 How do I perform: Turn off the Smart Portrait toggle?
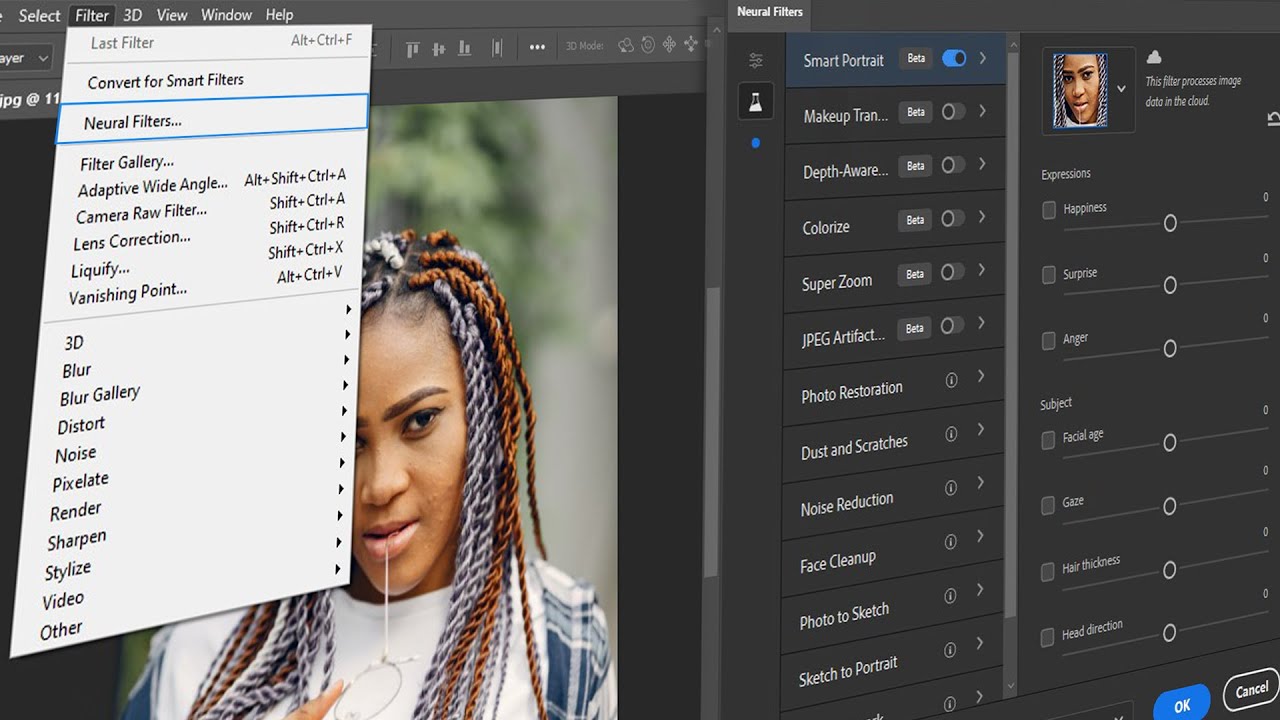pyautogui.click(x=954, y=58)
